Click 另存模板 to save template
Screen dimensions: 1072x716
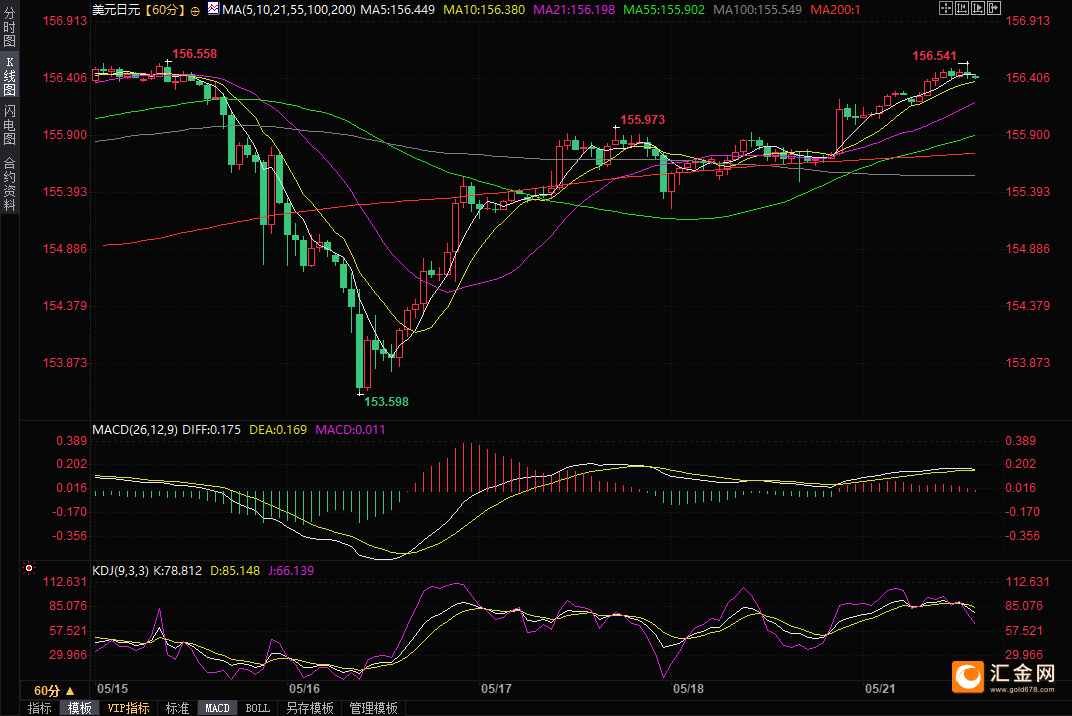coord(310,708)
